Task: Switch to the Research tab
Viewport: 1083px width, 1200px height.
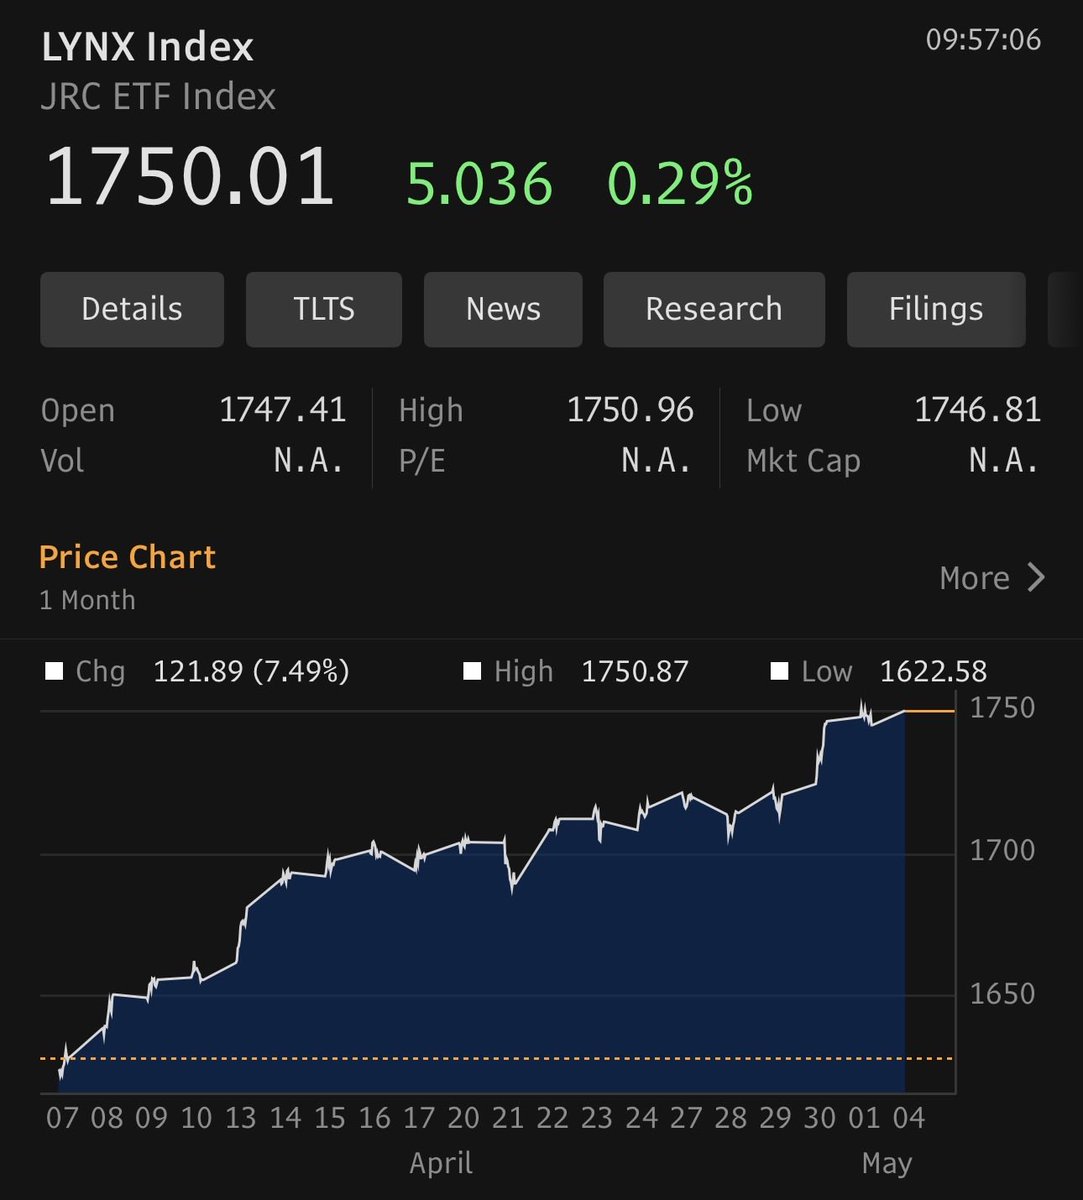Action: (x=714, y=309)
